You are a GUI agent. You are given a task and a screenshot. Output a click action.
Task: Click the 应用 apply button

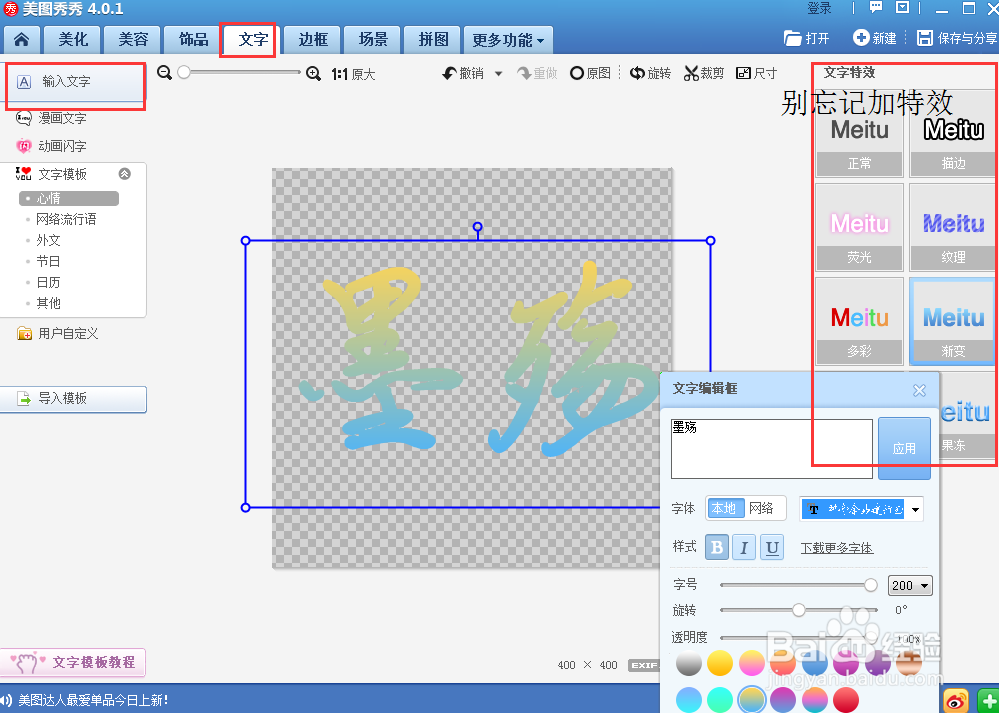pos(904,449)
